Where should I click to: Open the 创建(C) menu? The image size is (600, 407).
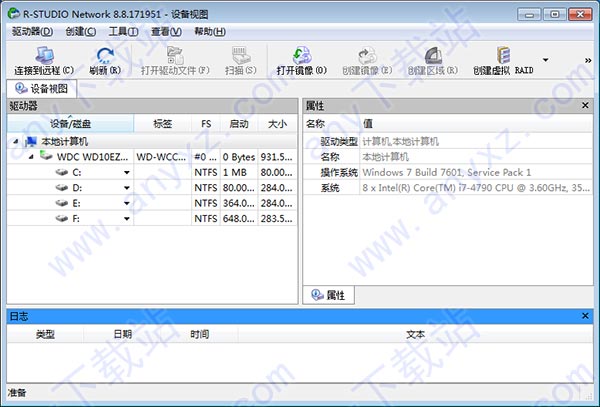80,31
